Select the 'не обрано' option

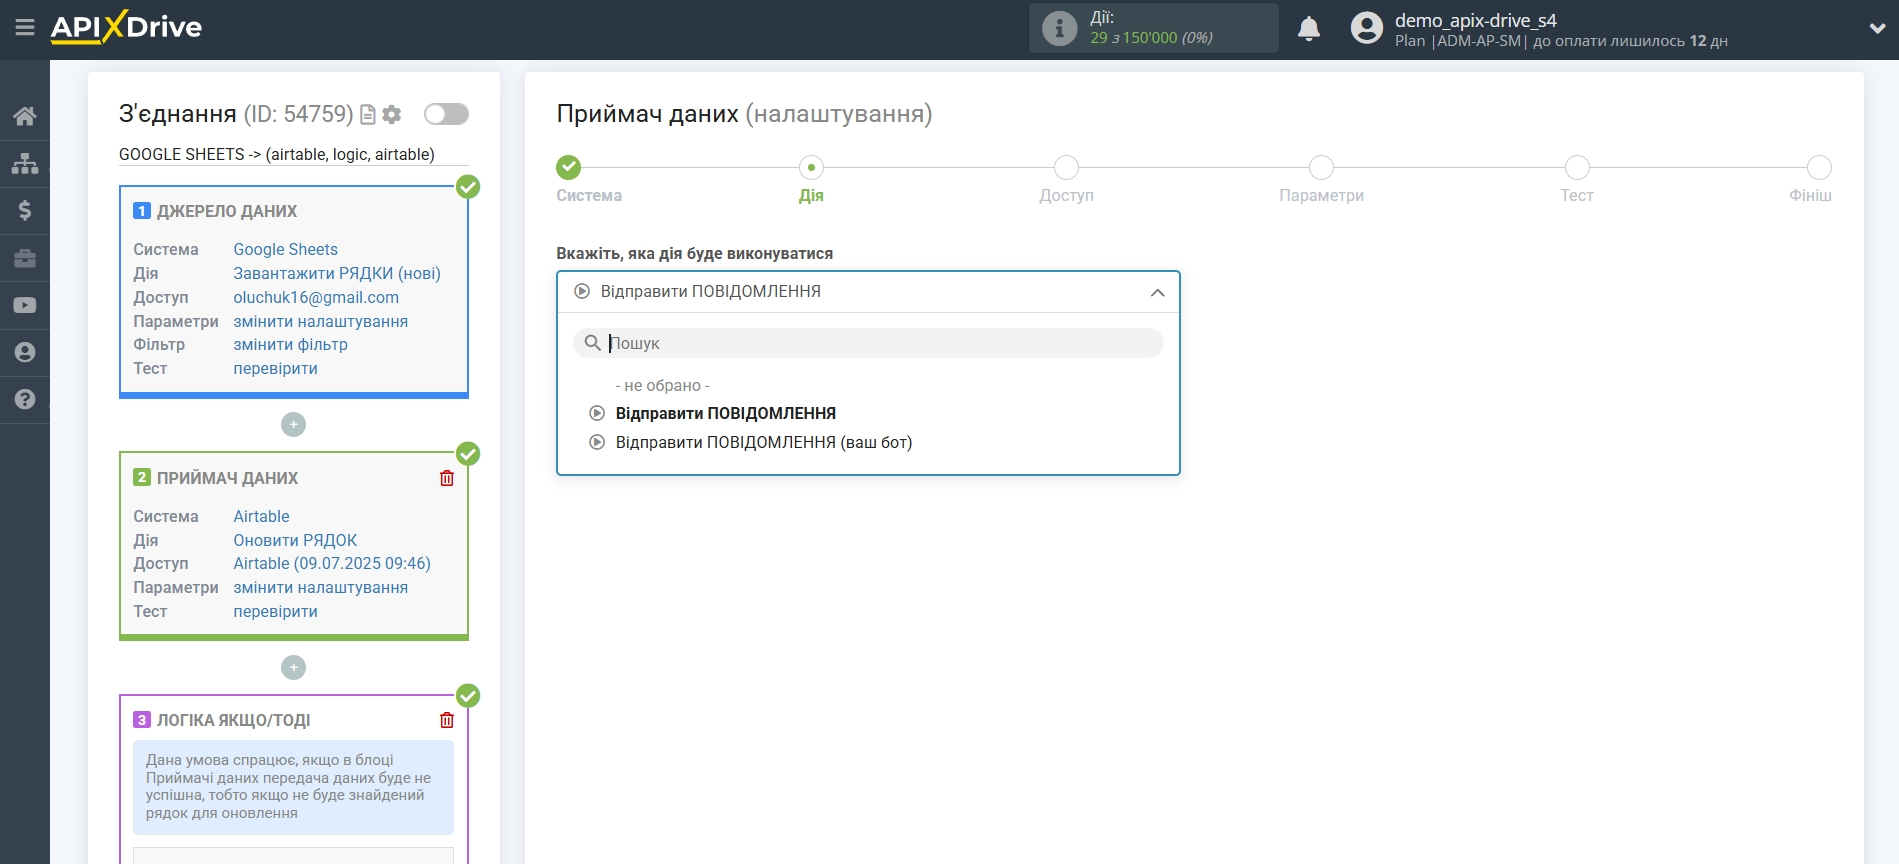point(662,385)
